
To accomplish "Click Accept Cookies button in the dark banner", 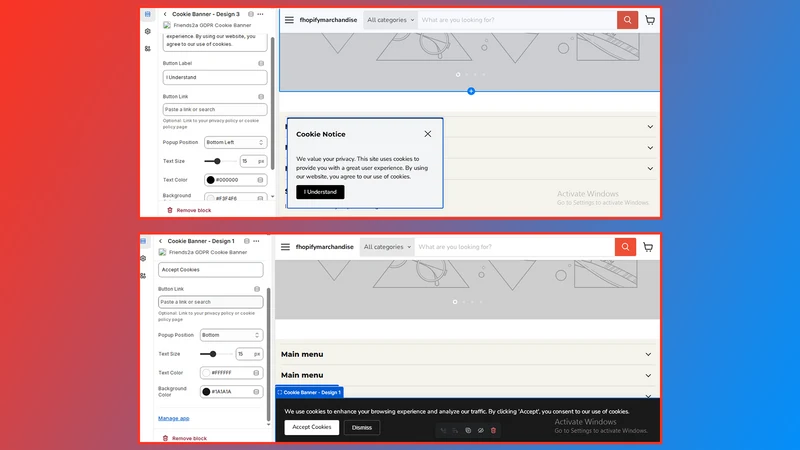I will click(312, 427).
